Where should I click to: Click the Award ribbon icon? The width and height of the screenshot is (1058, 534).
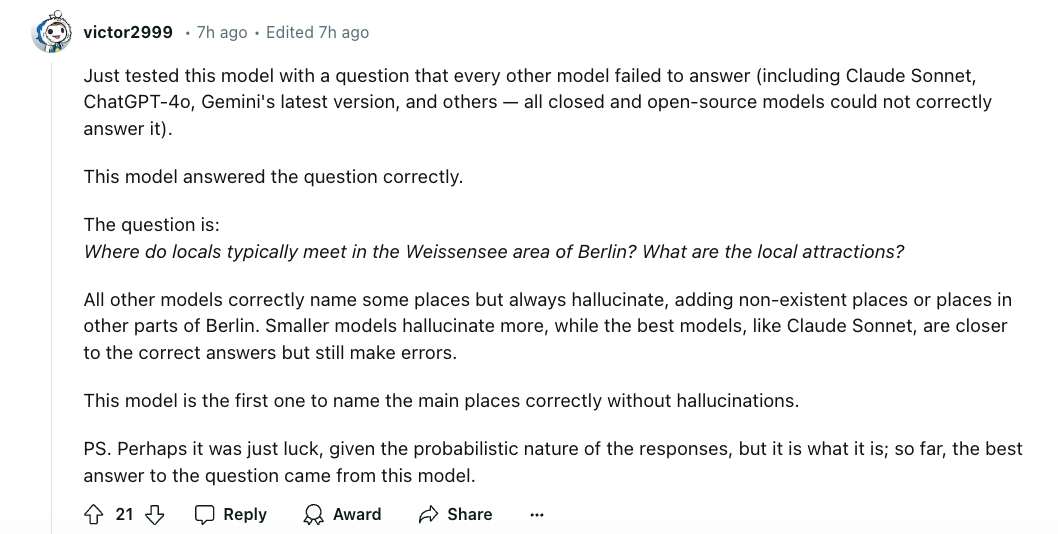tap(314, 514)
